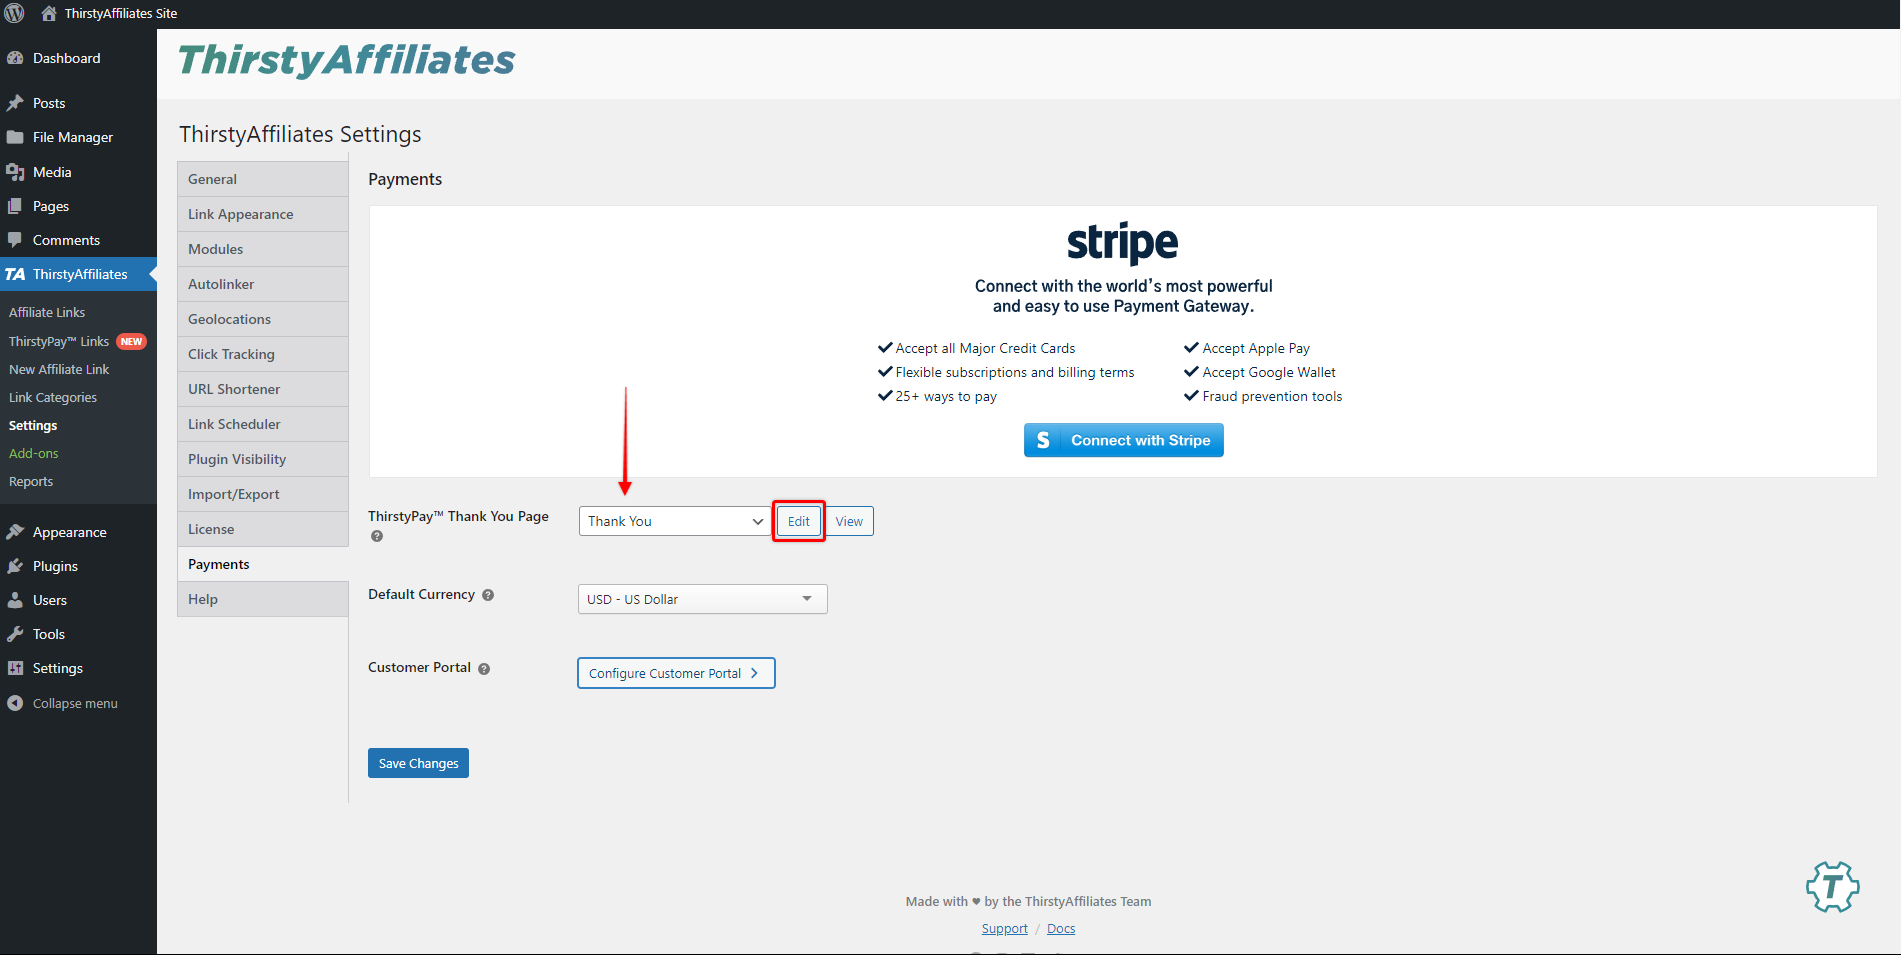The width and height of the screenshot is (1901, 955).
Task: Click help icon next to Customer Portal
Action: pos(484,669)
